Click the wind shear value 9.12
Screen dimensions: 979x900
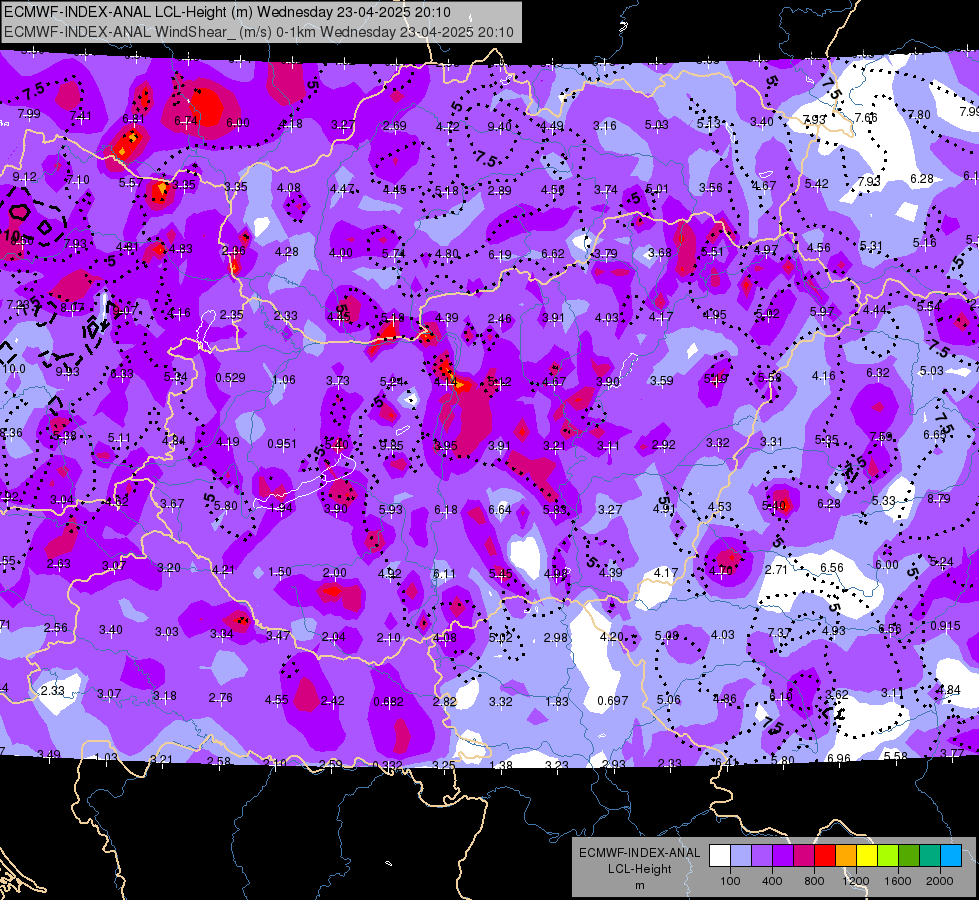[x=24, y=177]
